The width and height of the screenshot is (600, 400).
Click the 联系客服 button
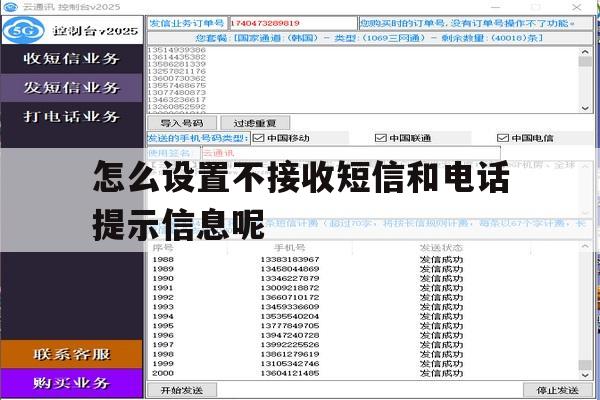[x=72, y=354]
